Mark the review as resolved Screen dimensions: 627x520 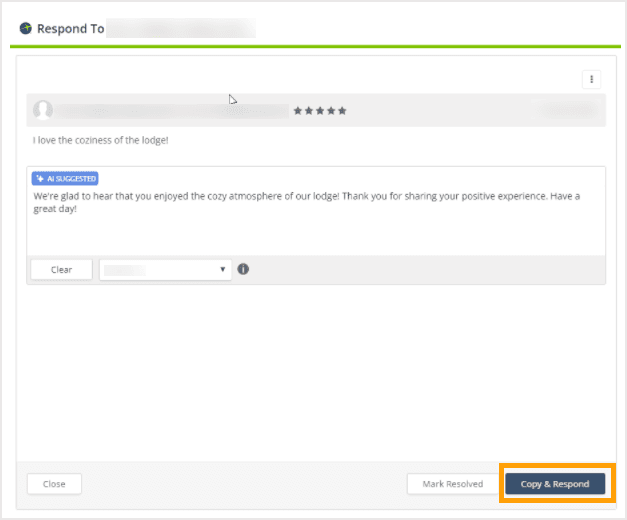coord(452,484)
